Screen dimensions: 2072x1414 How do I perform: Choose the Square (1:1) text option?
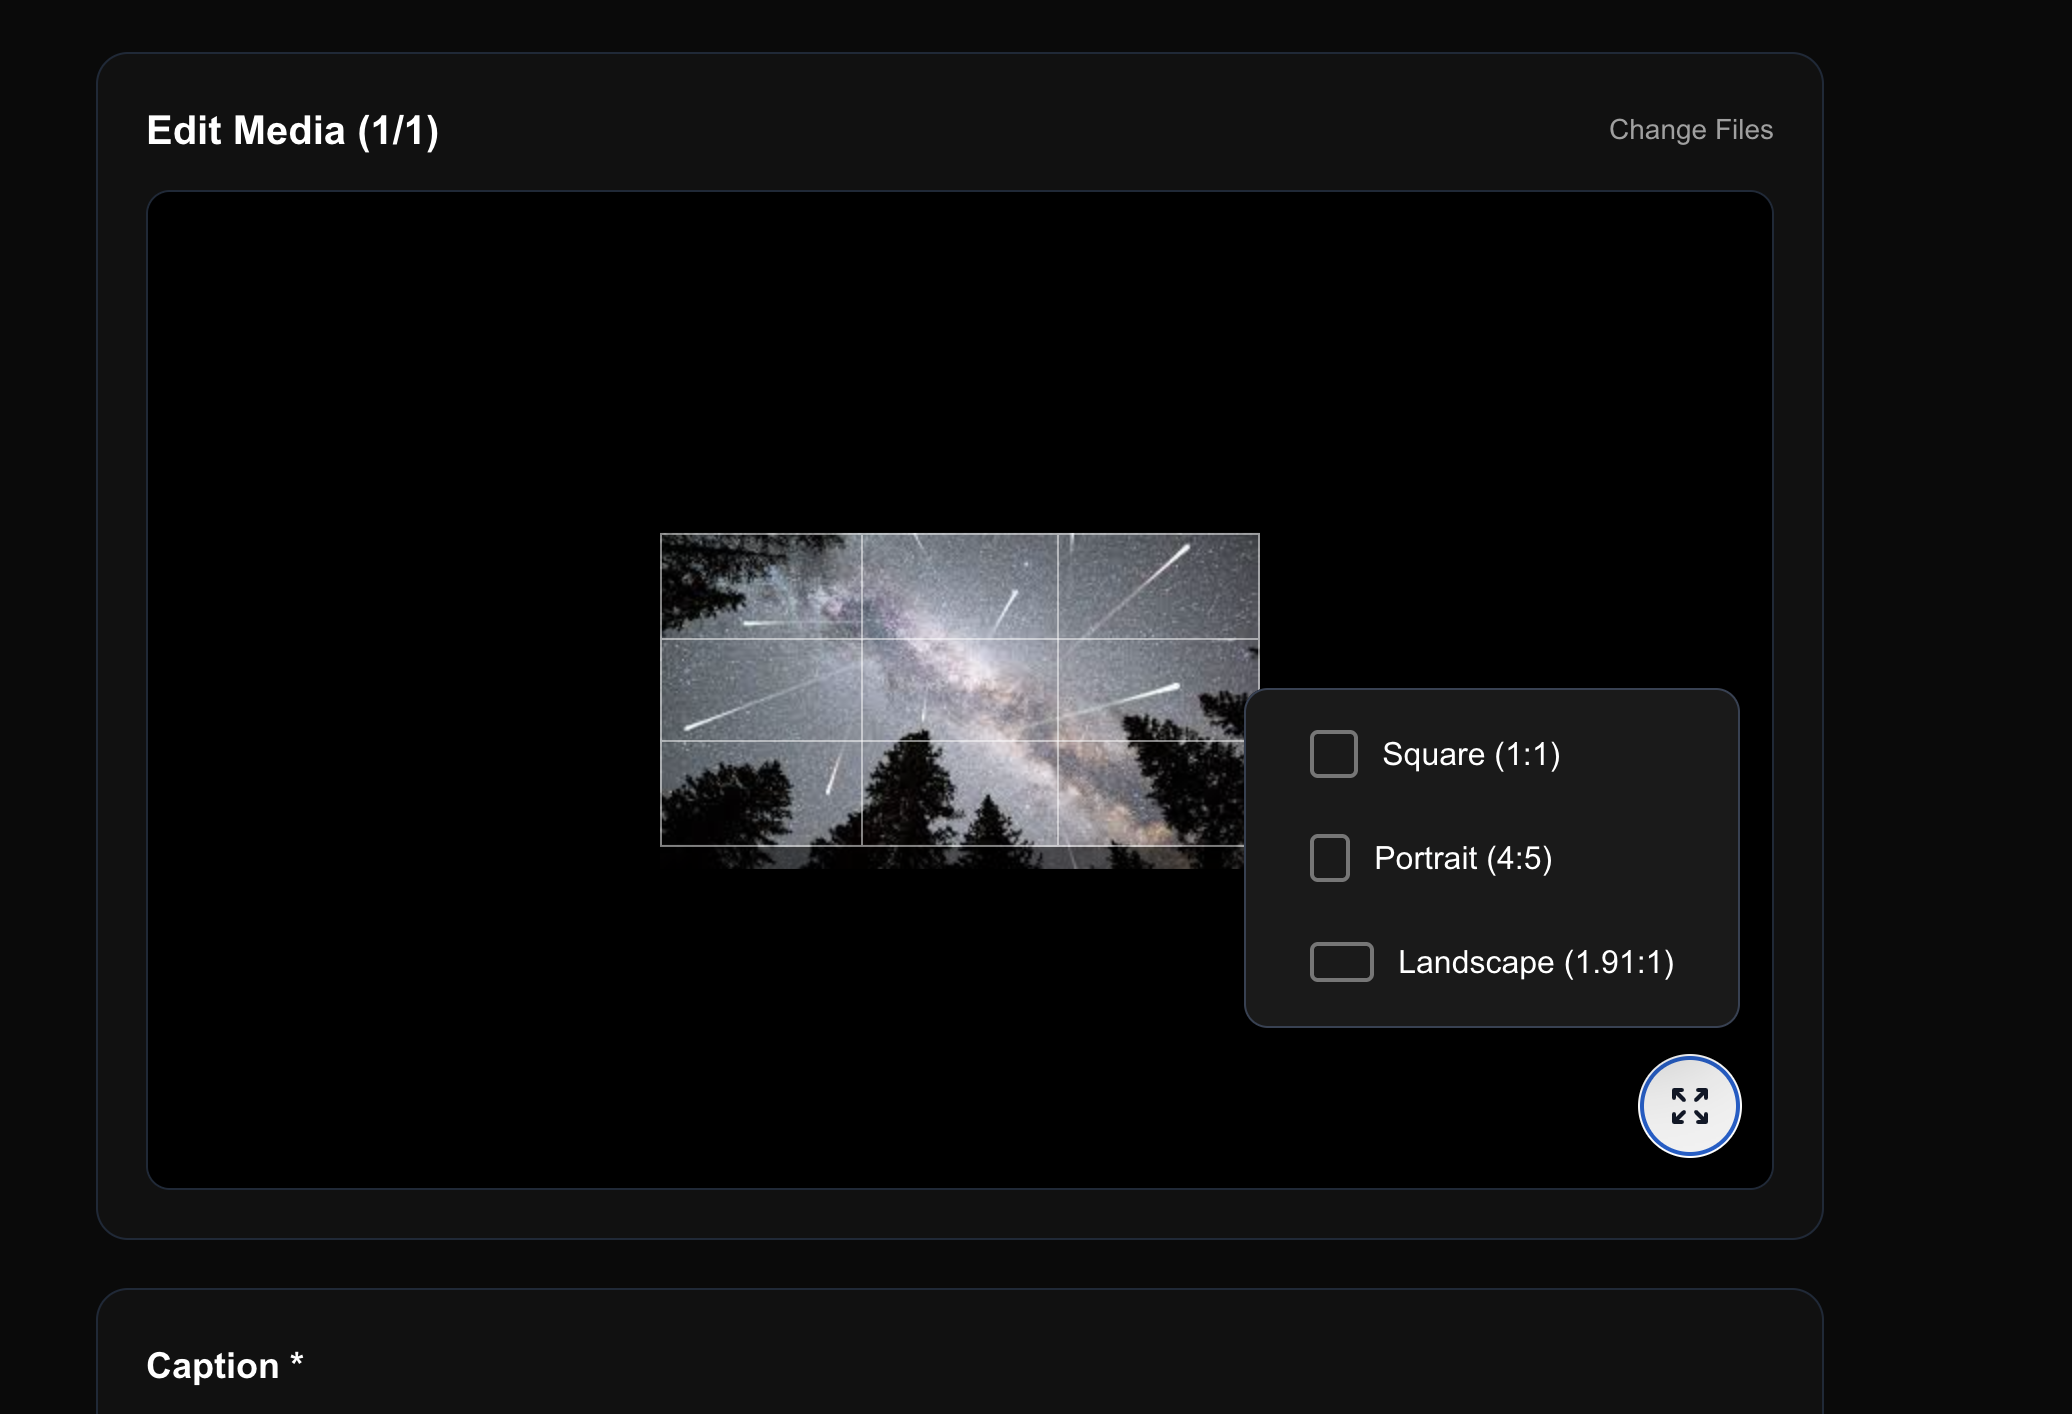1470,754
